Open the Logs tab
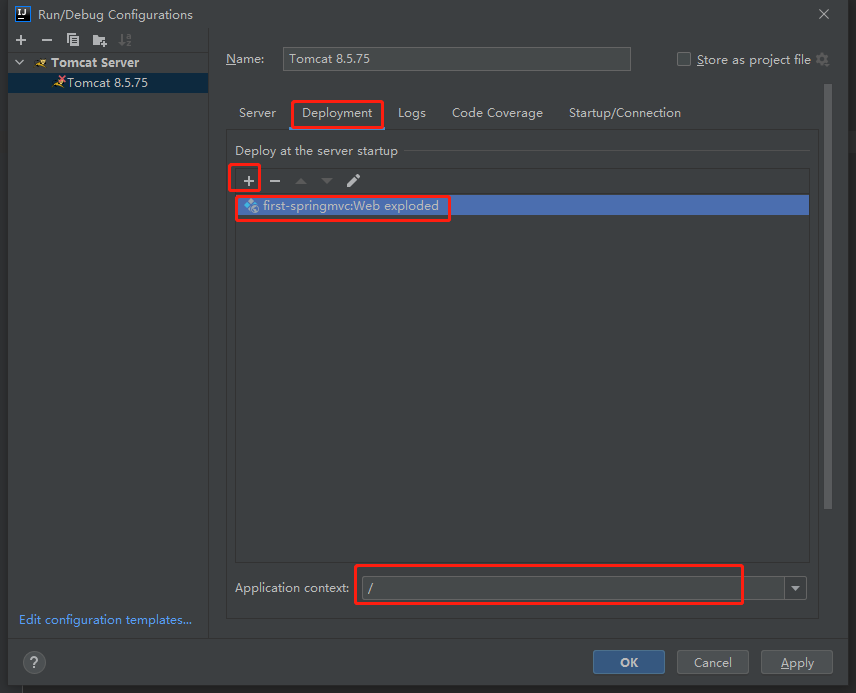 pos(412,113)
